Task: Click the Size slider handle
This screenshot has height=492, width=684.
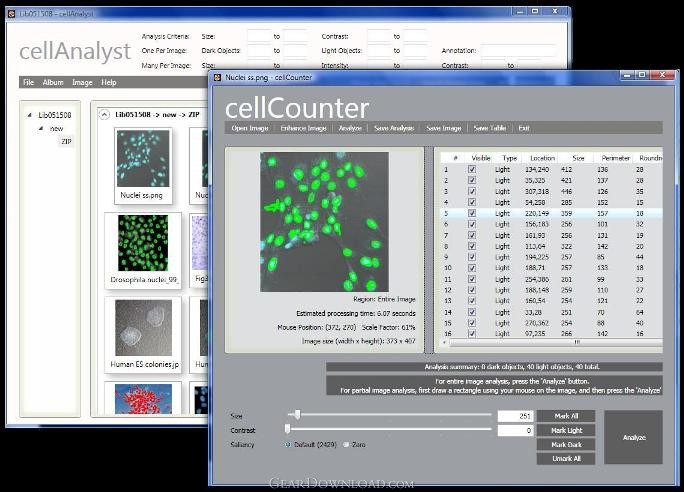Action: pyautogui.click(x=296, y=414)
